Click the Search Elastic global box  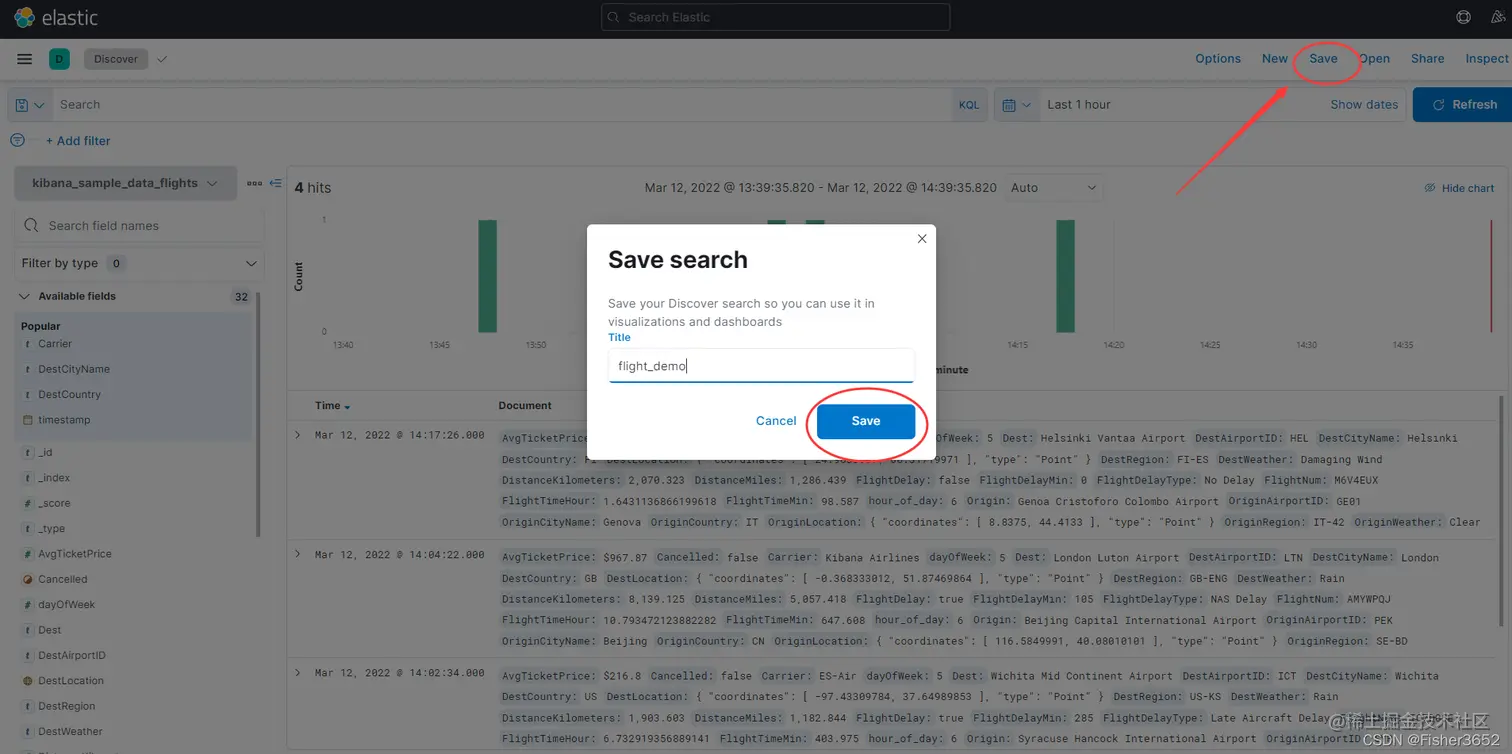tap(776, 17)
